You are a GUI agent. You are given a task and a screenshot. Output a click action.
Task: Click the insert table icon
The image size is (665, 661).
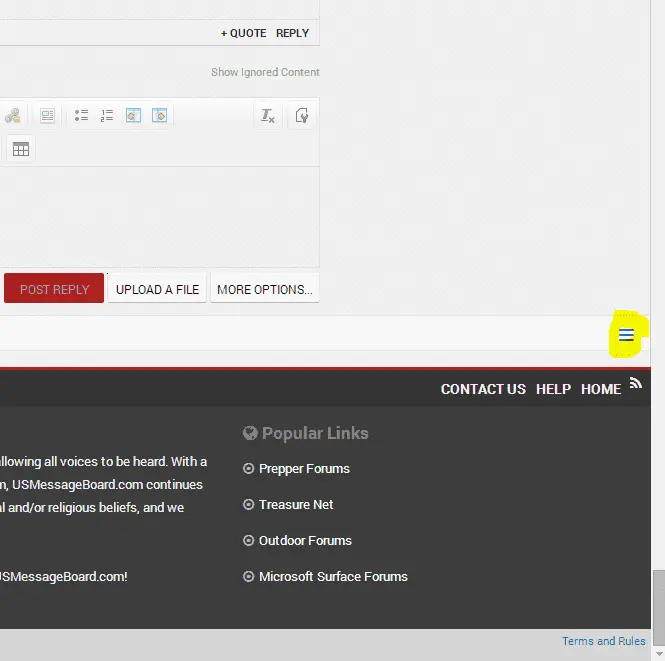(x=20, y=150)
